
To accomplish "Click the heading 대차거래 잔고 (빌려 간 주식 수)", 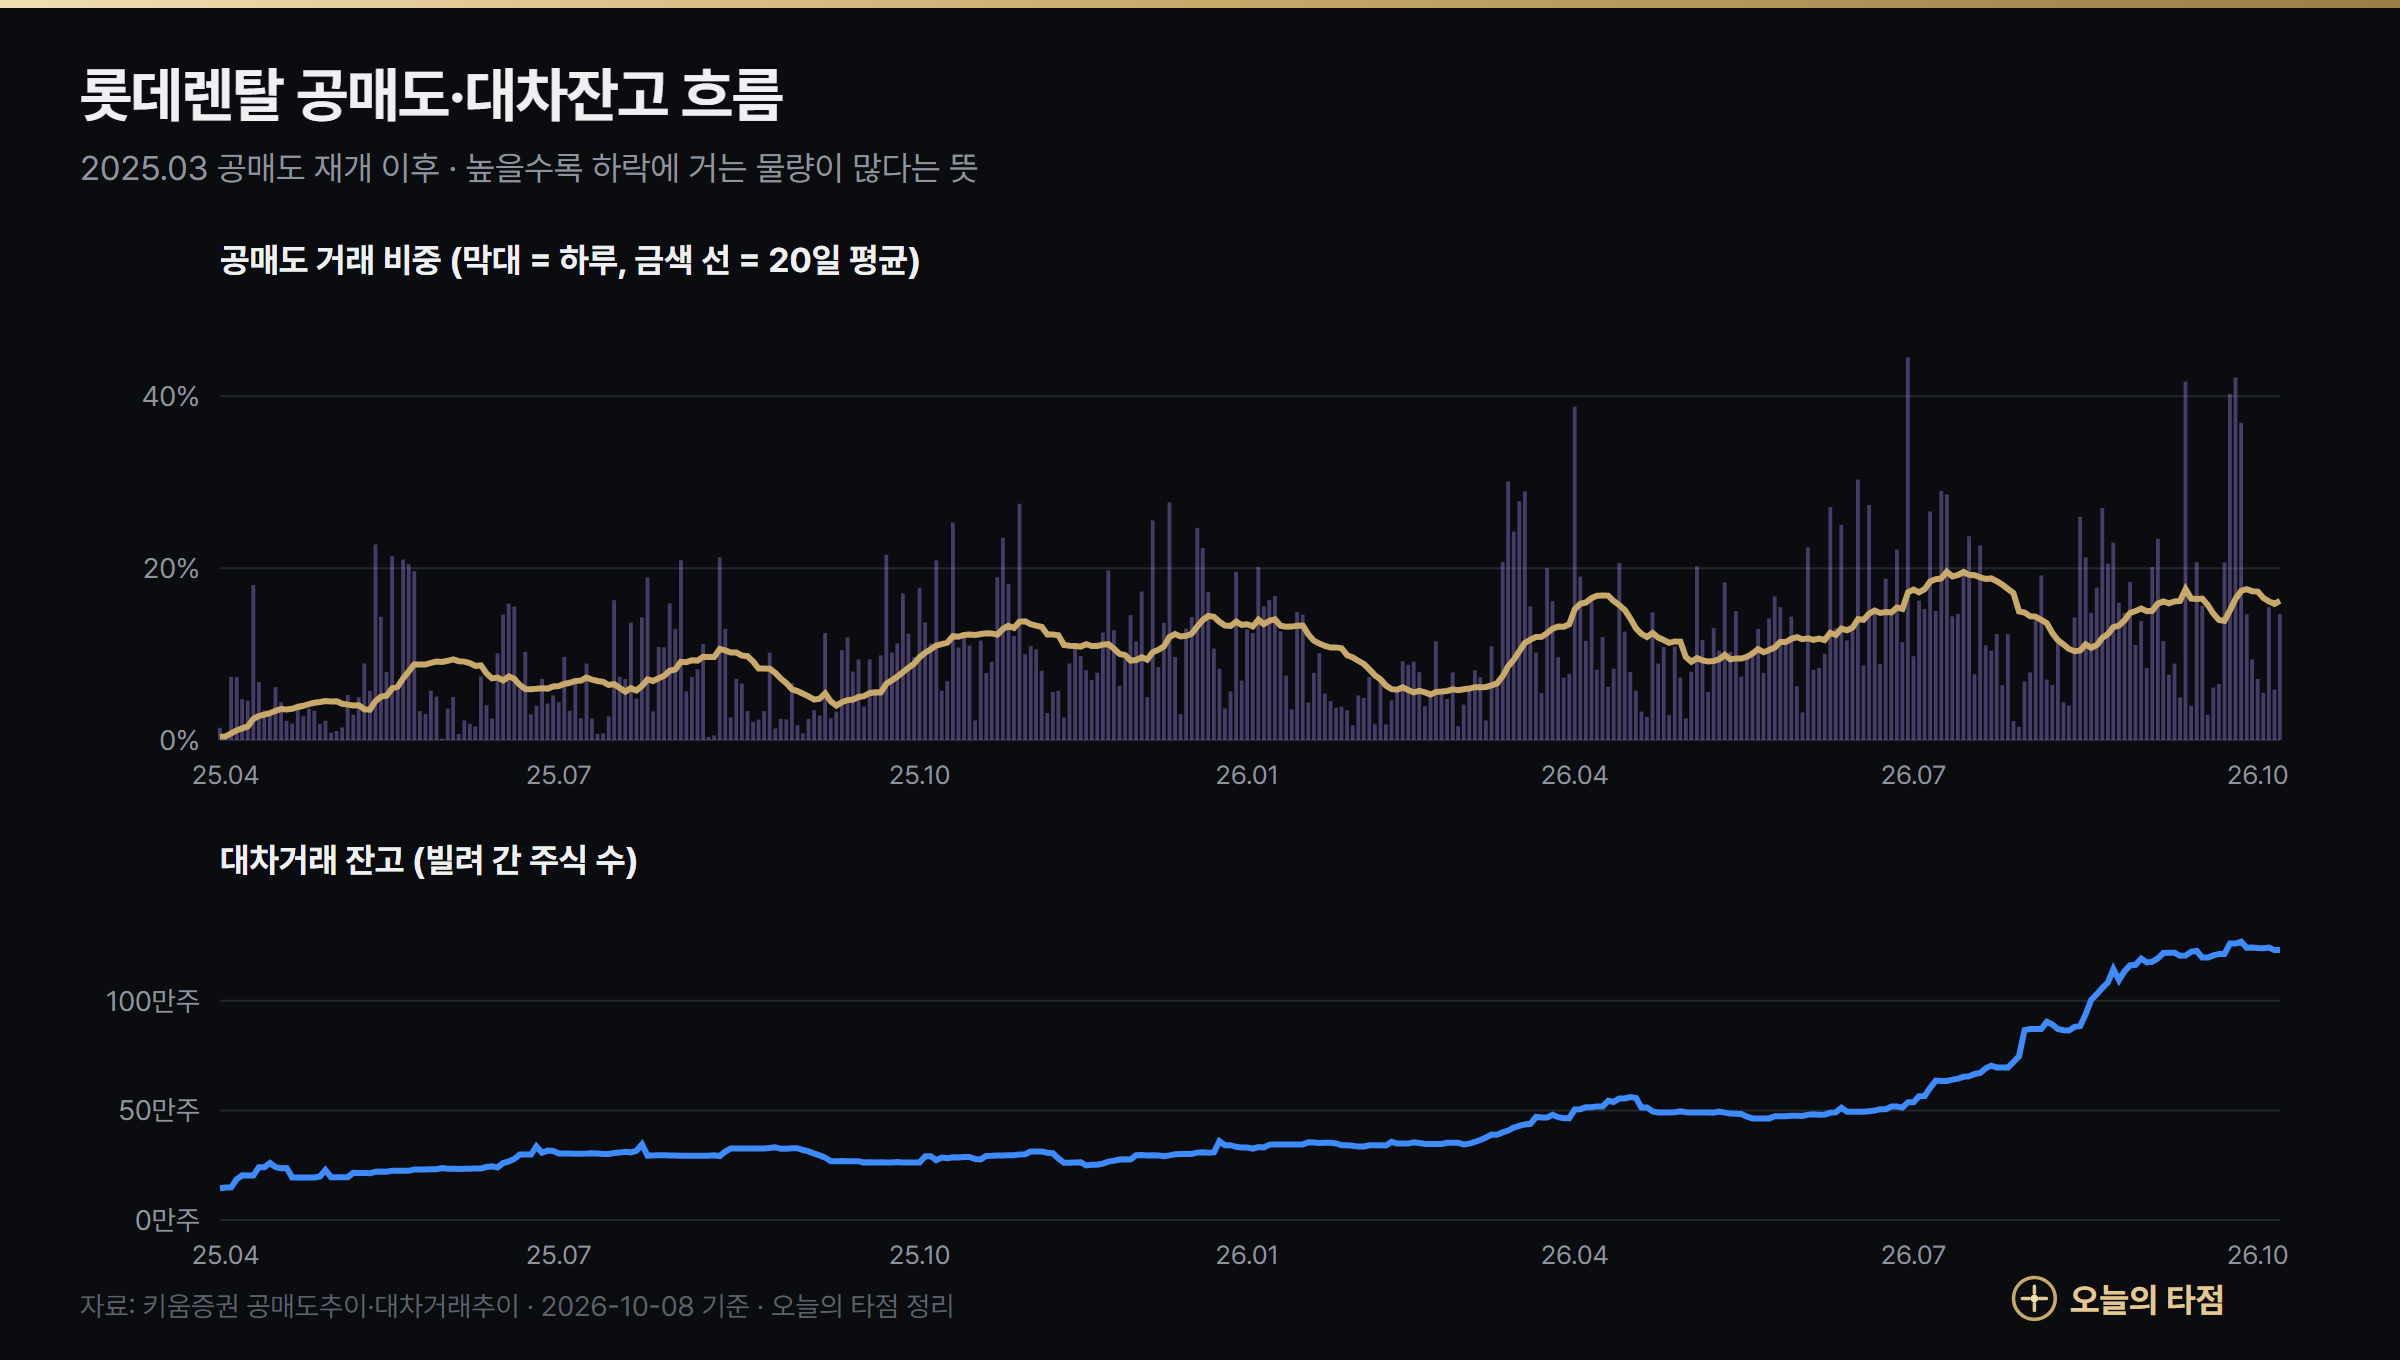I will (x=429, y=860).
